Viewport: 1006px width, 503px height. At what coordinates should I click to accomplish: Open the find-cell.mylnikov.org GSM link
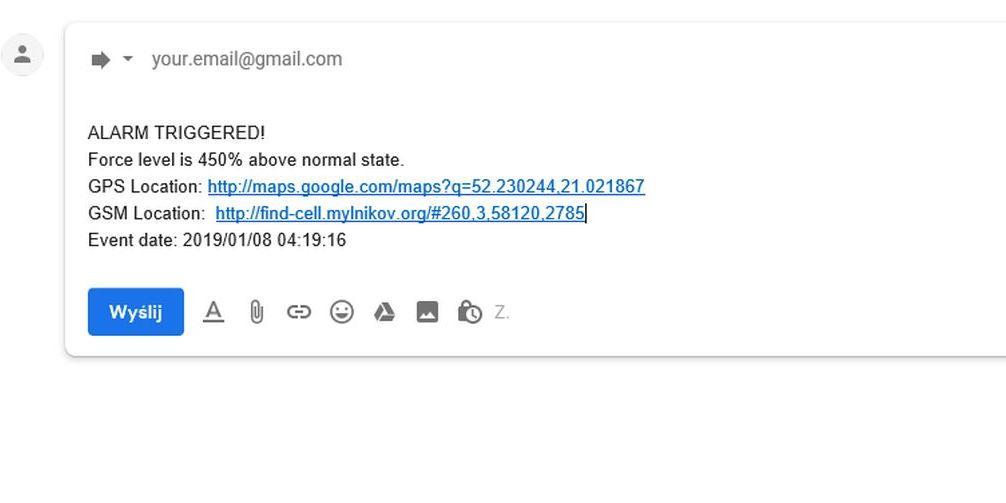pyautogui.click(x=400, y=214)
